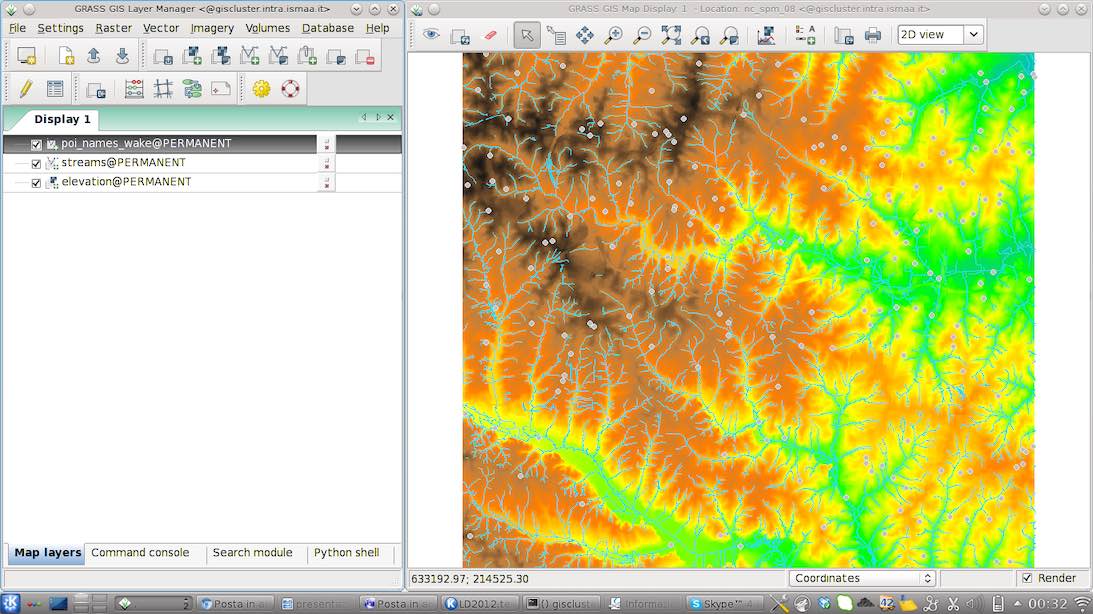Image resolution: width=1093 pixels, height=614 pixels.
Task: Expand the elevation@PERMANENT layer entry
Action: [22, 182]
